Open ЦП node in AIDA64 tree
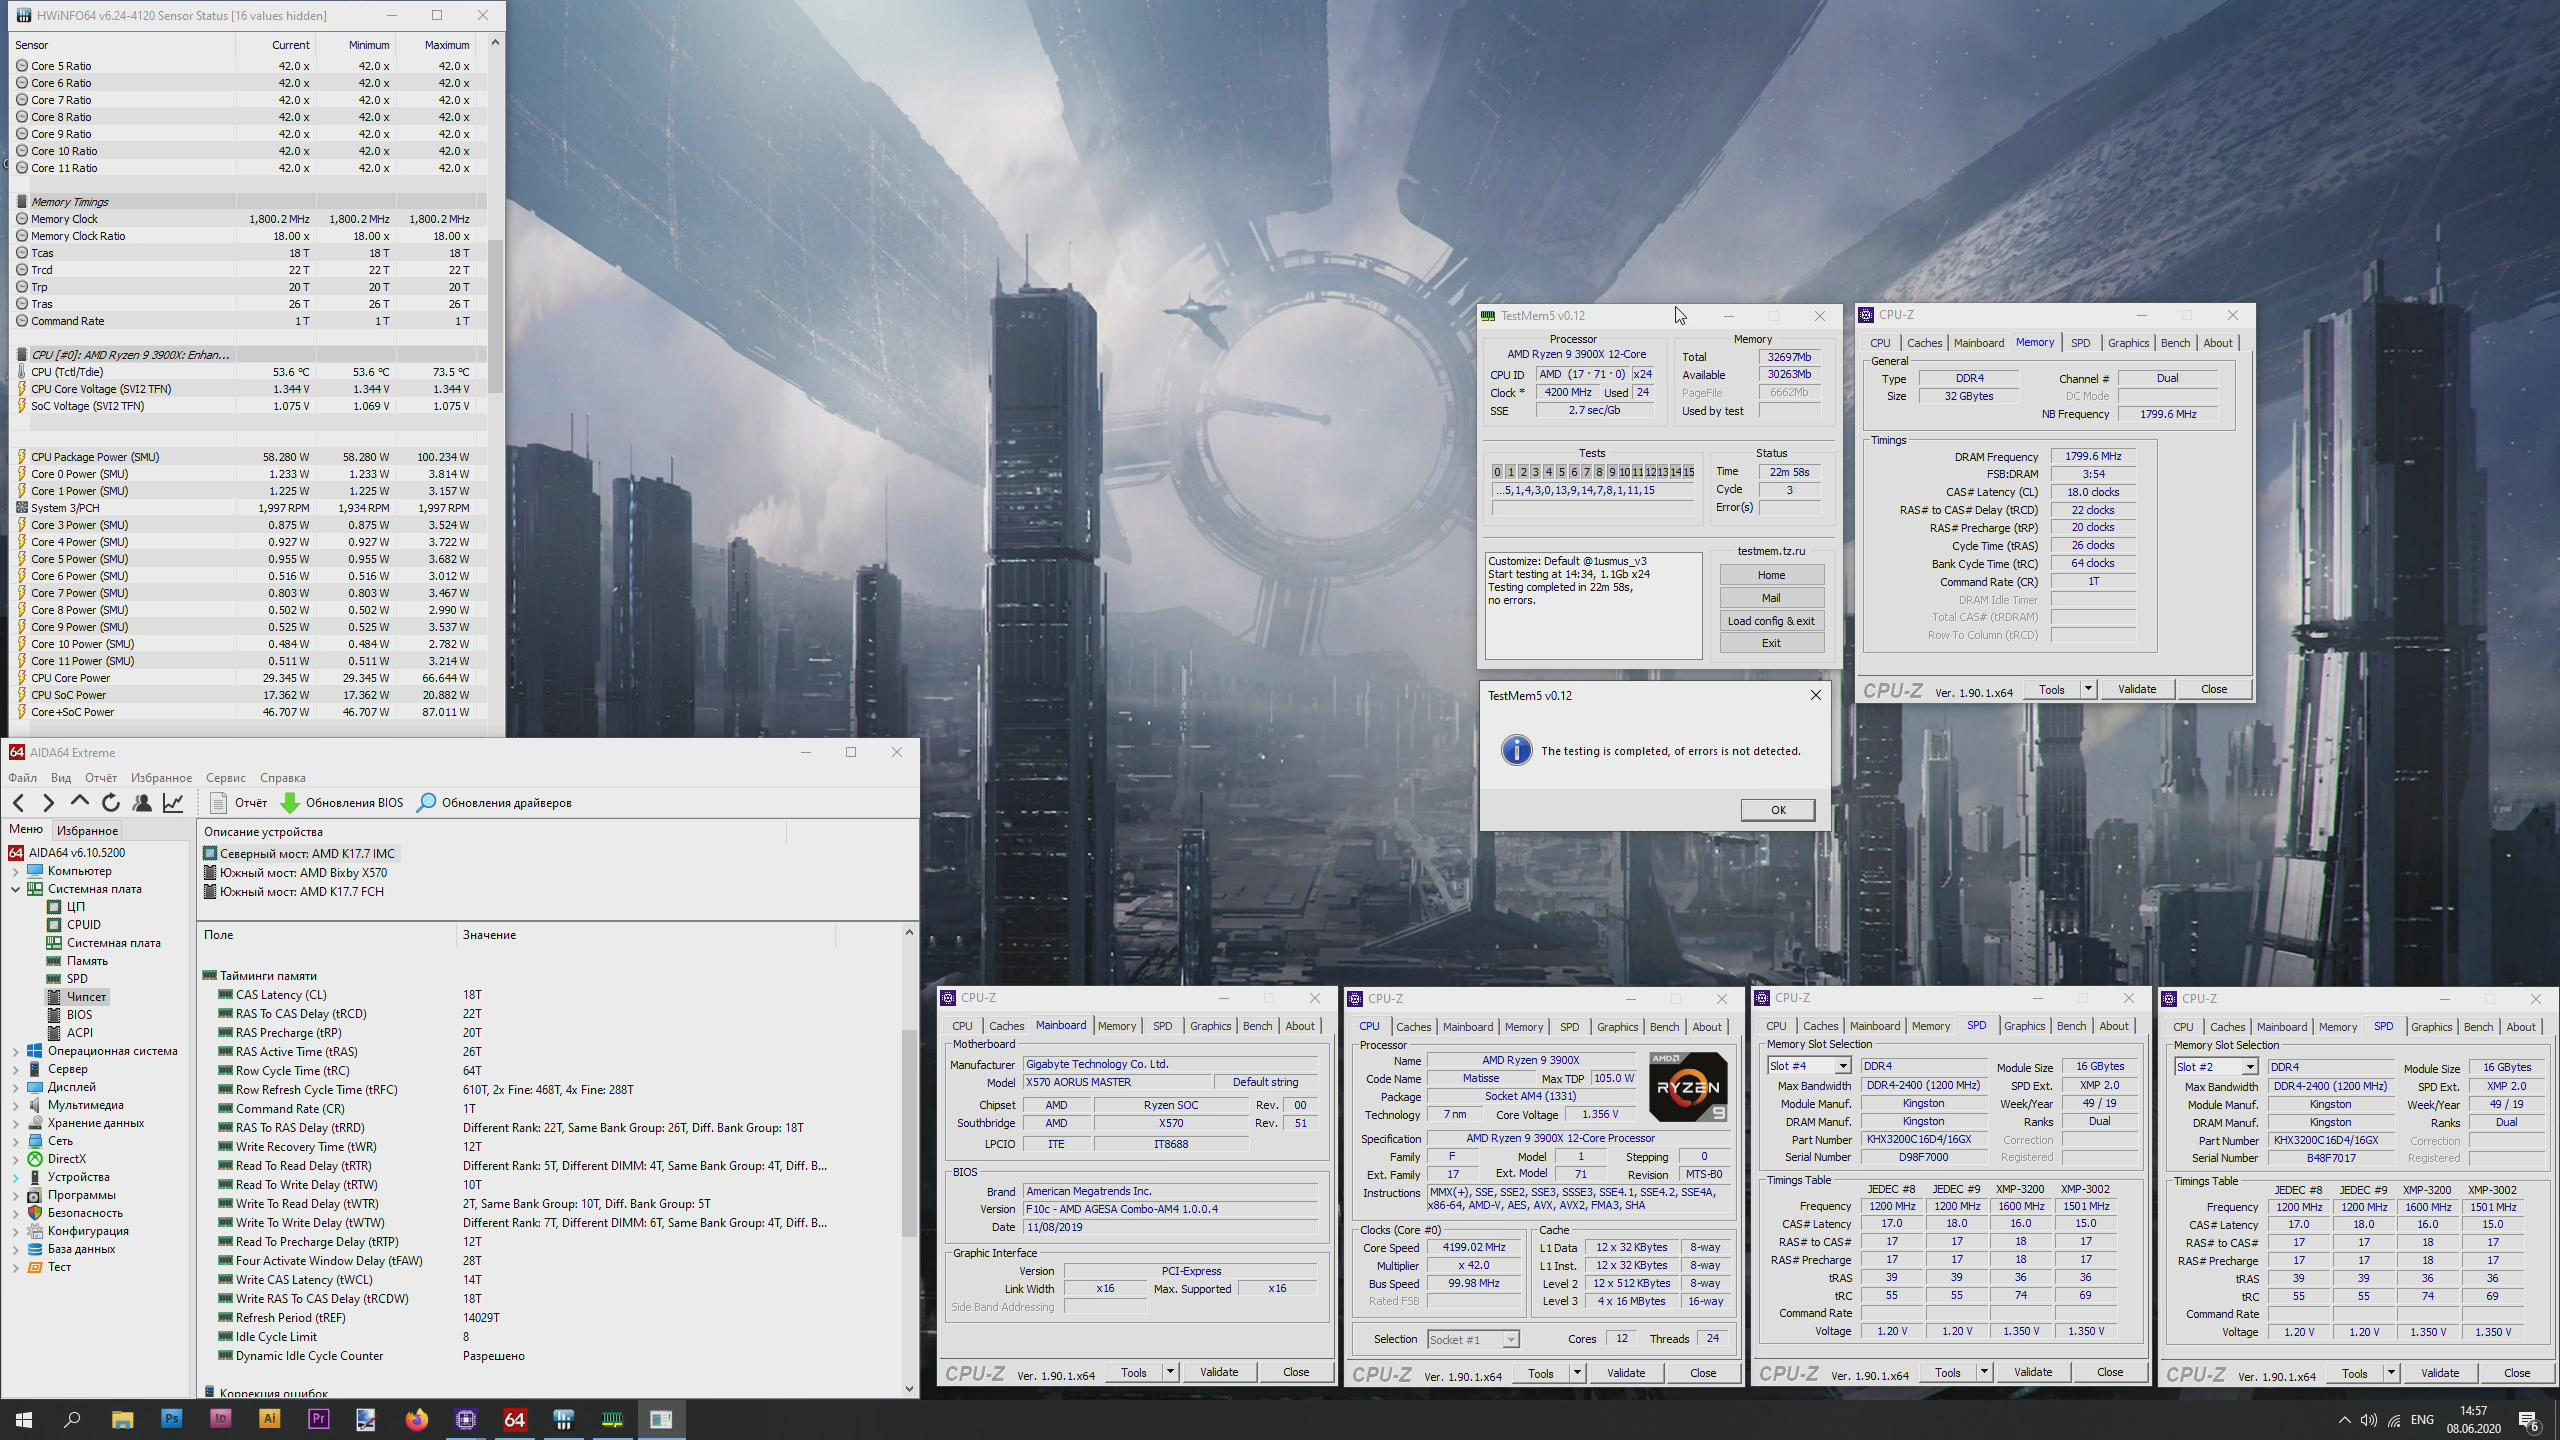The width and height of the screenshot is (2560, 1440). pyautogui.click(x=66, y=906)
